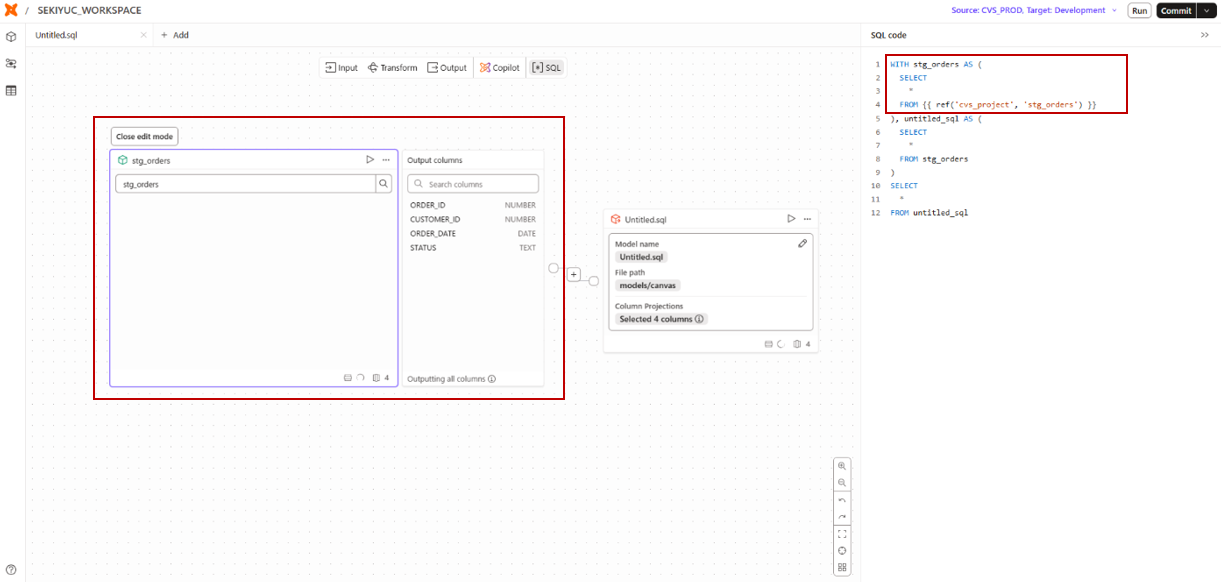Click the Untitled.sql input port circle
This screenshot has height=582, width=1221.
[593, 281]
